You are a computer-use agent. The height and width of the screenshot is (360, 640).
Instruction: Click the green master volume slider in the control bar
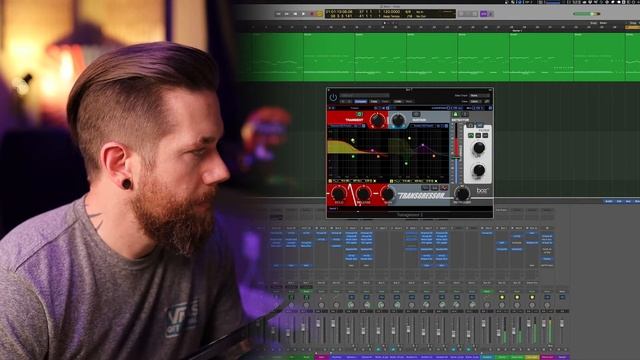587,14
